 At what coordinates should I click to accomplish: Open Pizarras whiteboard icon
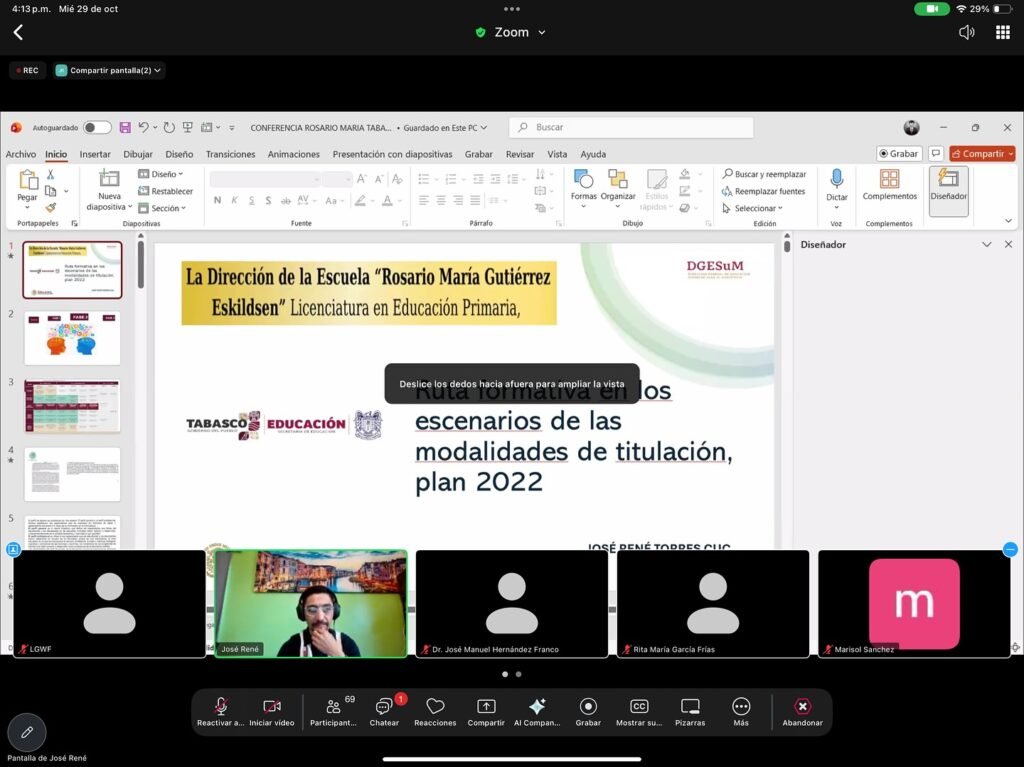tap(690, 707)
